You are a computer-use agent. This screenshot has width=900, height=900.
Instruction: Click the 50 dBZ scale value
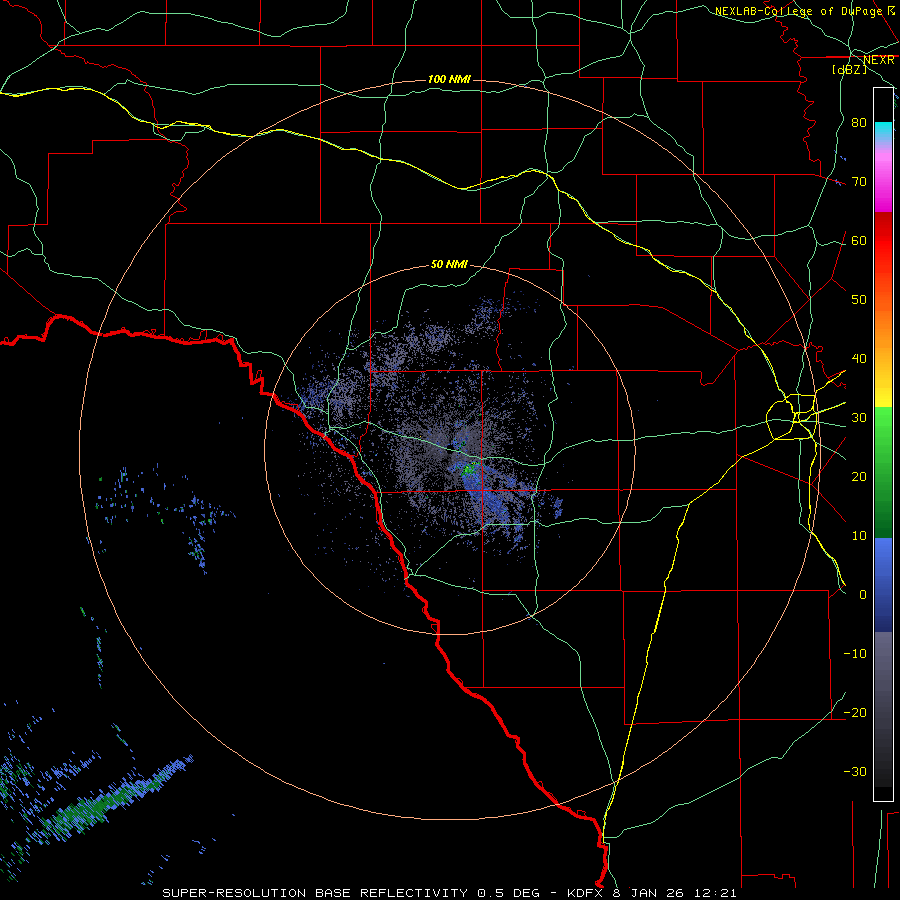pyautogui.click(x=859, y=300)
